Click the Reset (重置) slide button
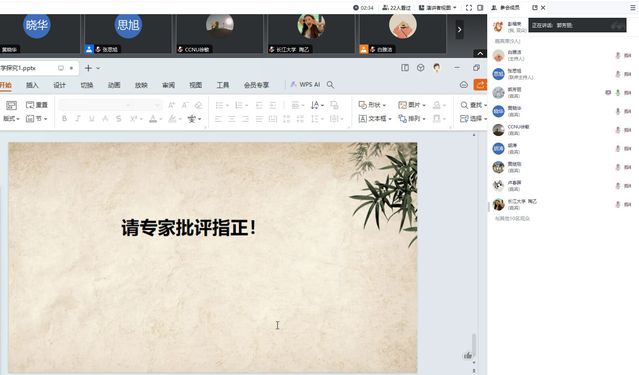The height and width of the screenshot is (375, 639). [37, 105]
